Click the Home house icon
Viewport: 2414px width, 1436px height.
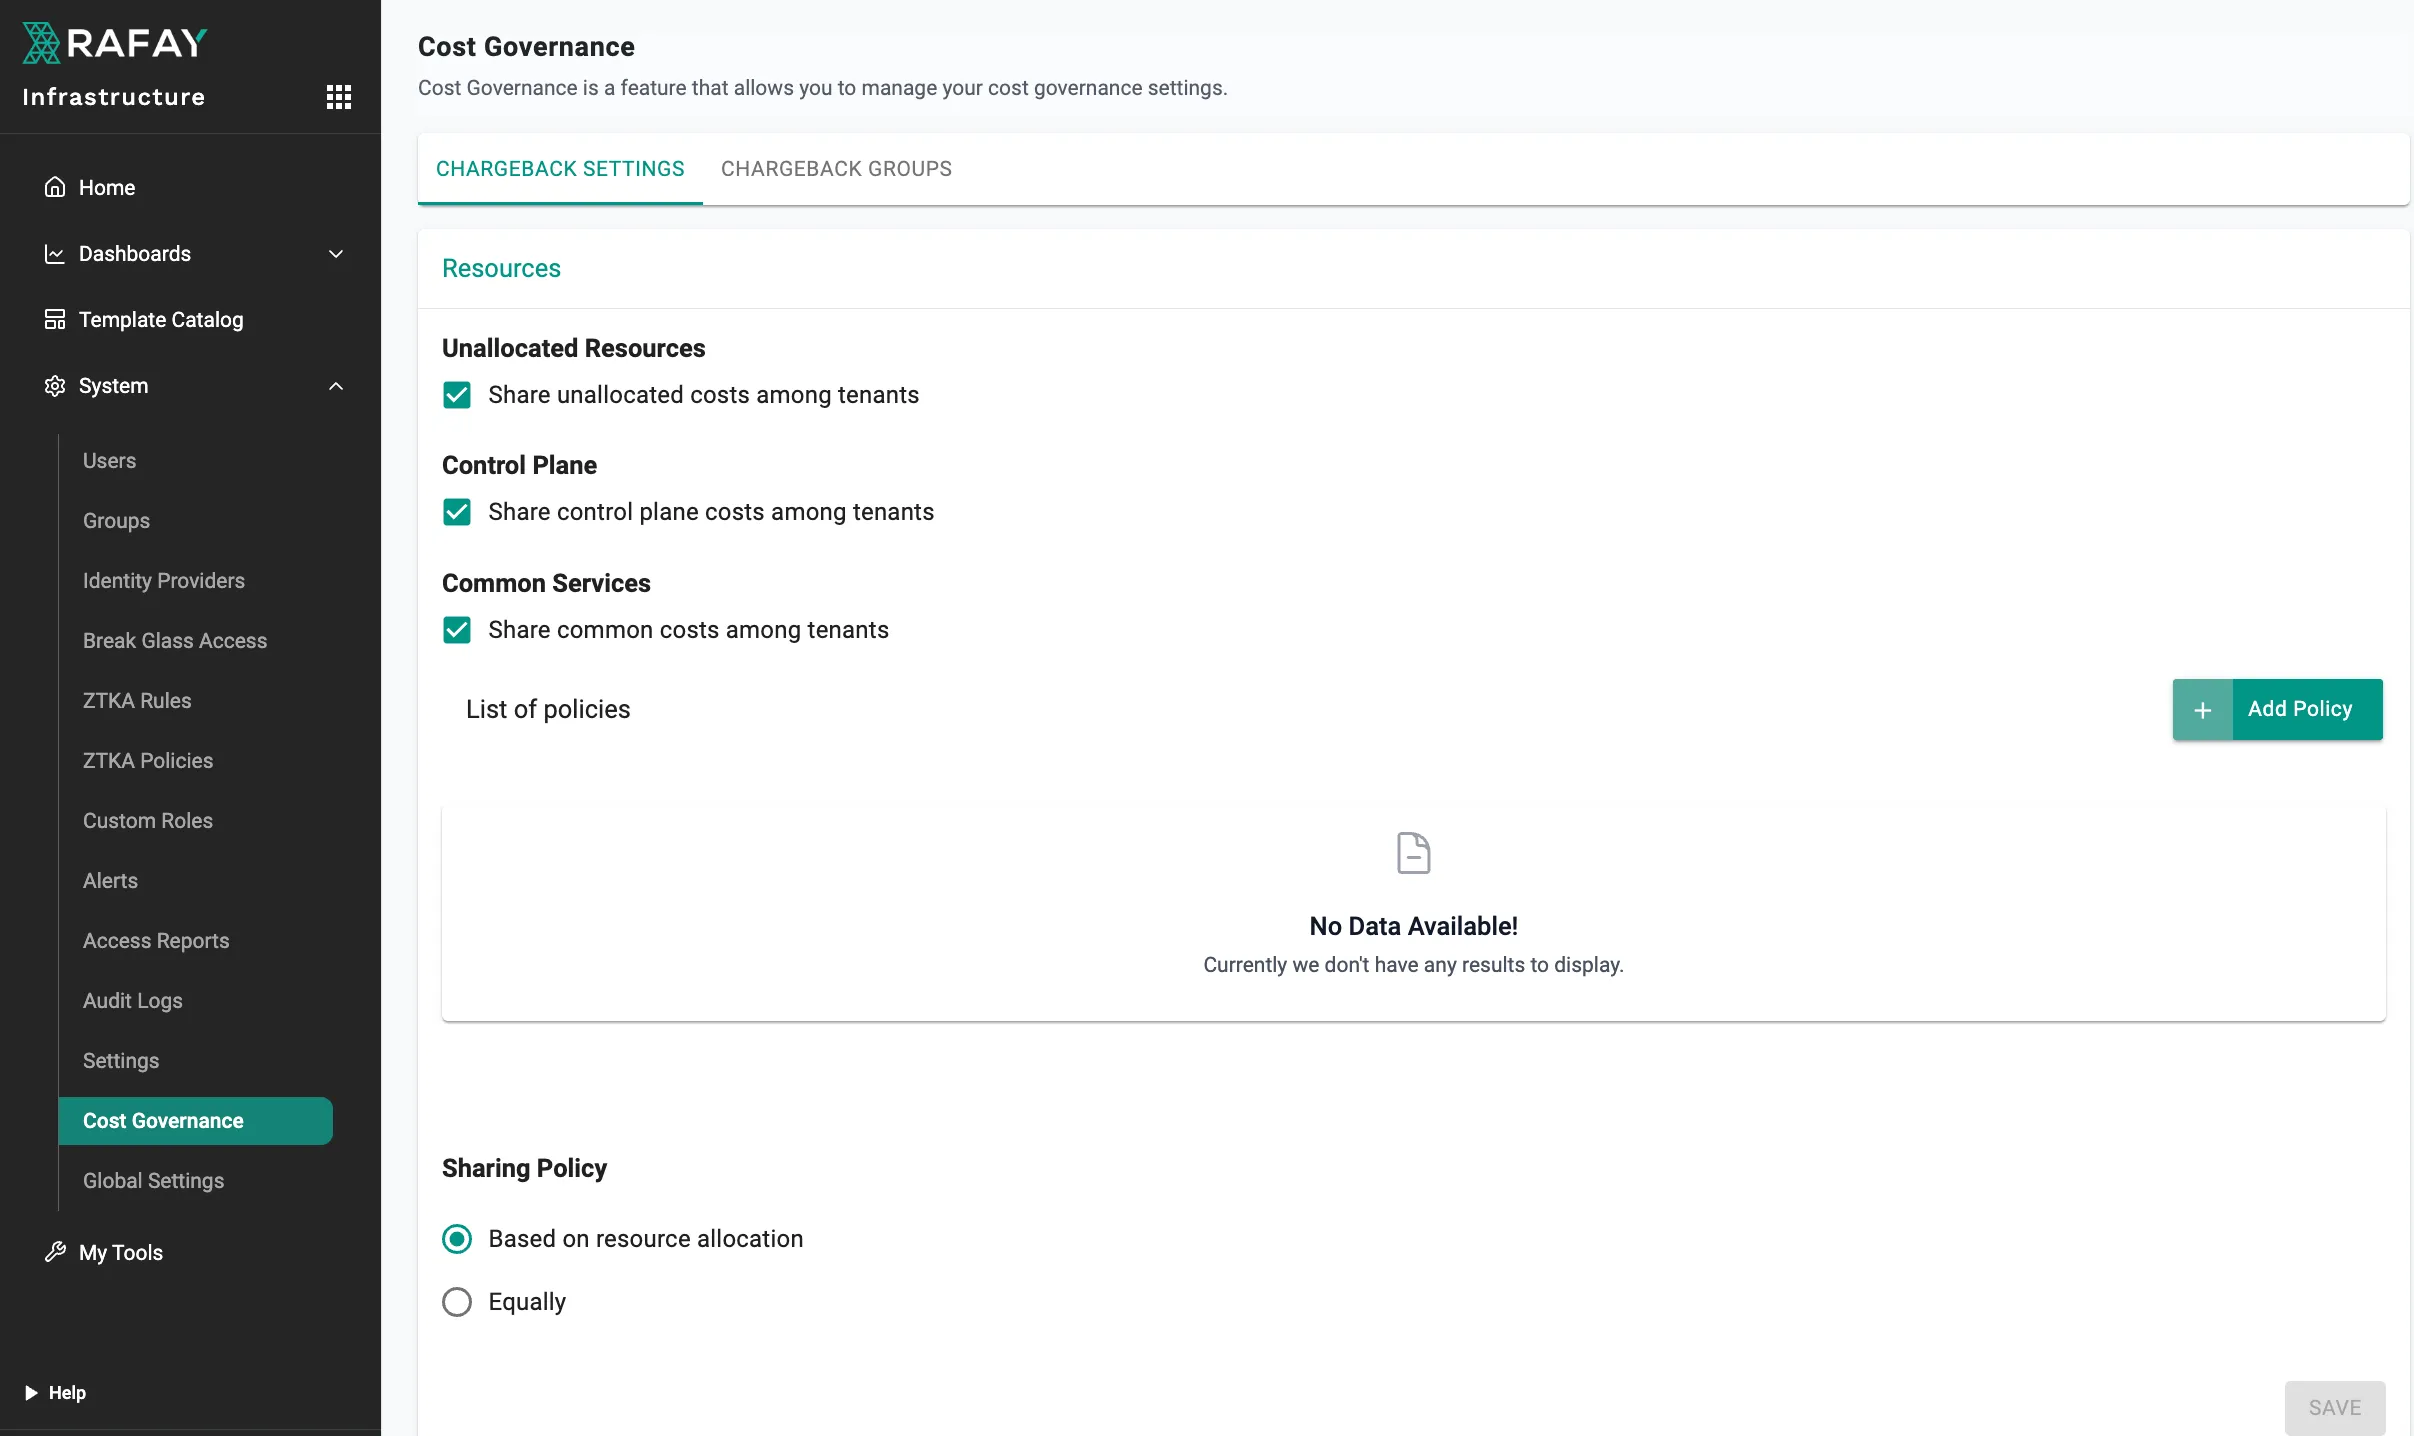point(55,187)
